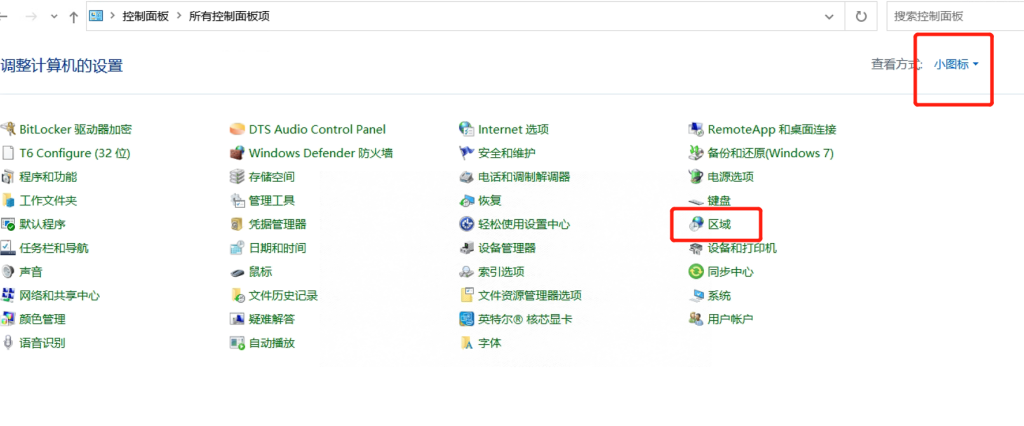Viewport: 1024px width, 426px height.
Task: Go up one level with up arrow
Action: [74, 16]
